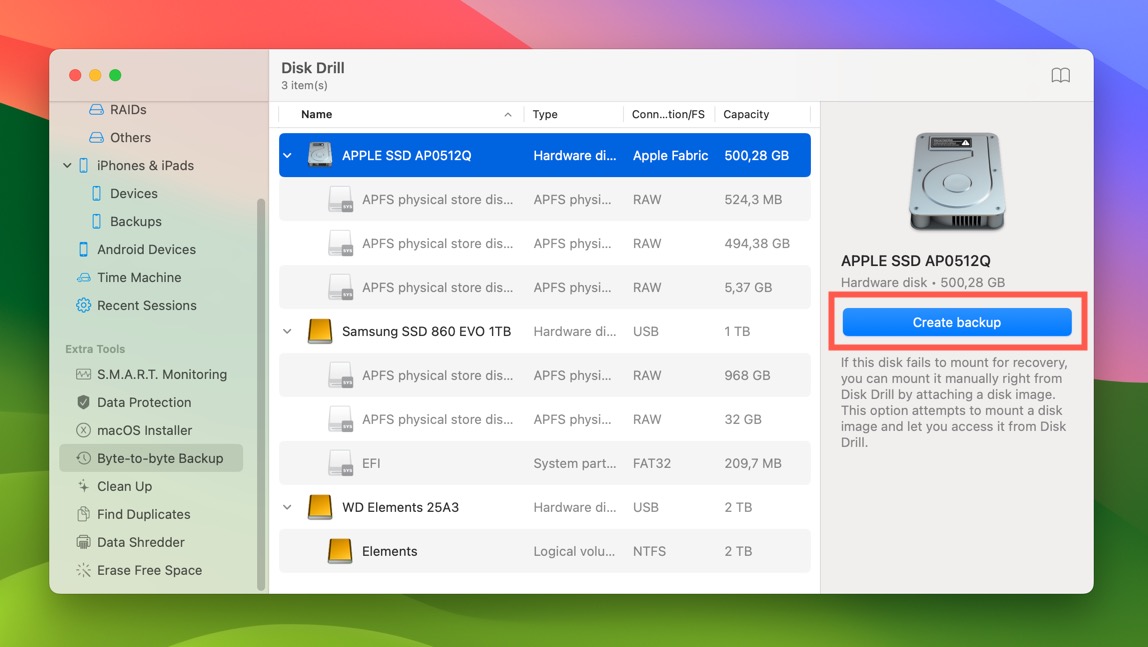Collapse the APPLE SSD AP0512Q row

288,155
